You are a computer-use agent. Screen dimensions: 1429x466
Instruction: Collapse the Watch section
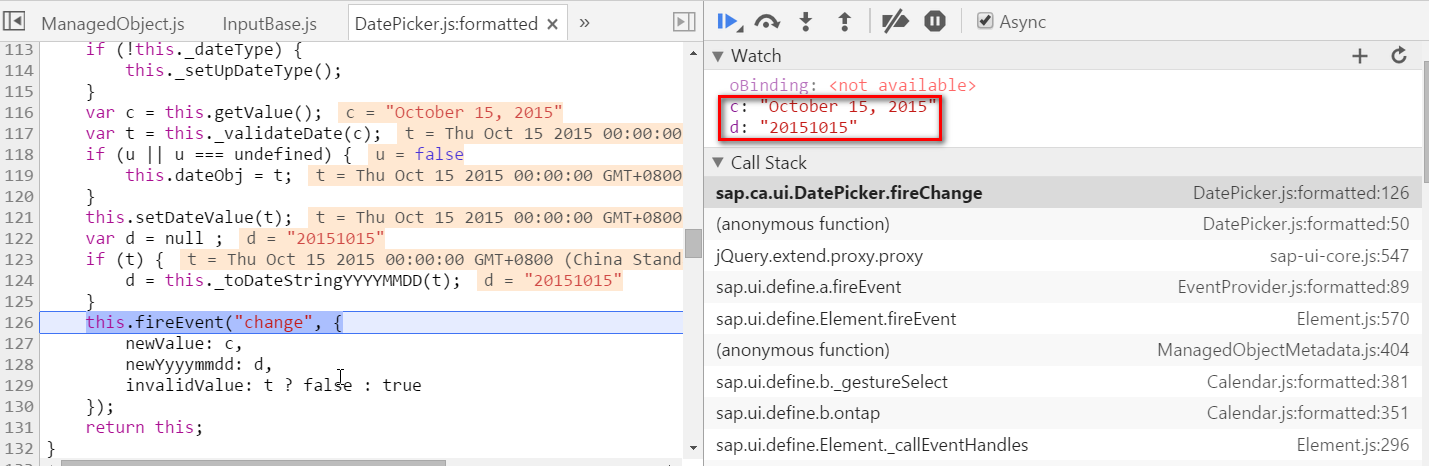tap(717, 56)
